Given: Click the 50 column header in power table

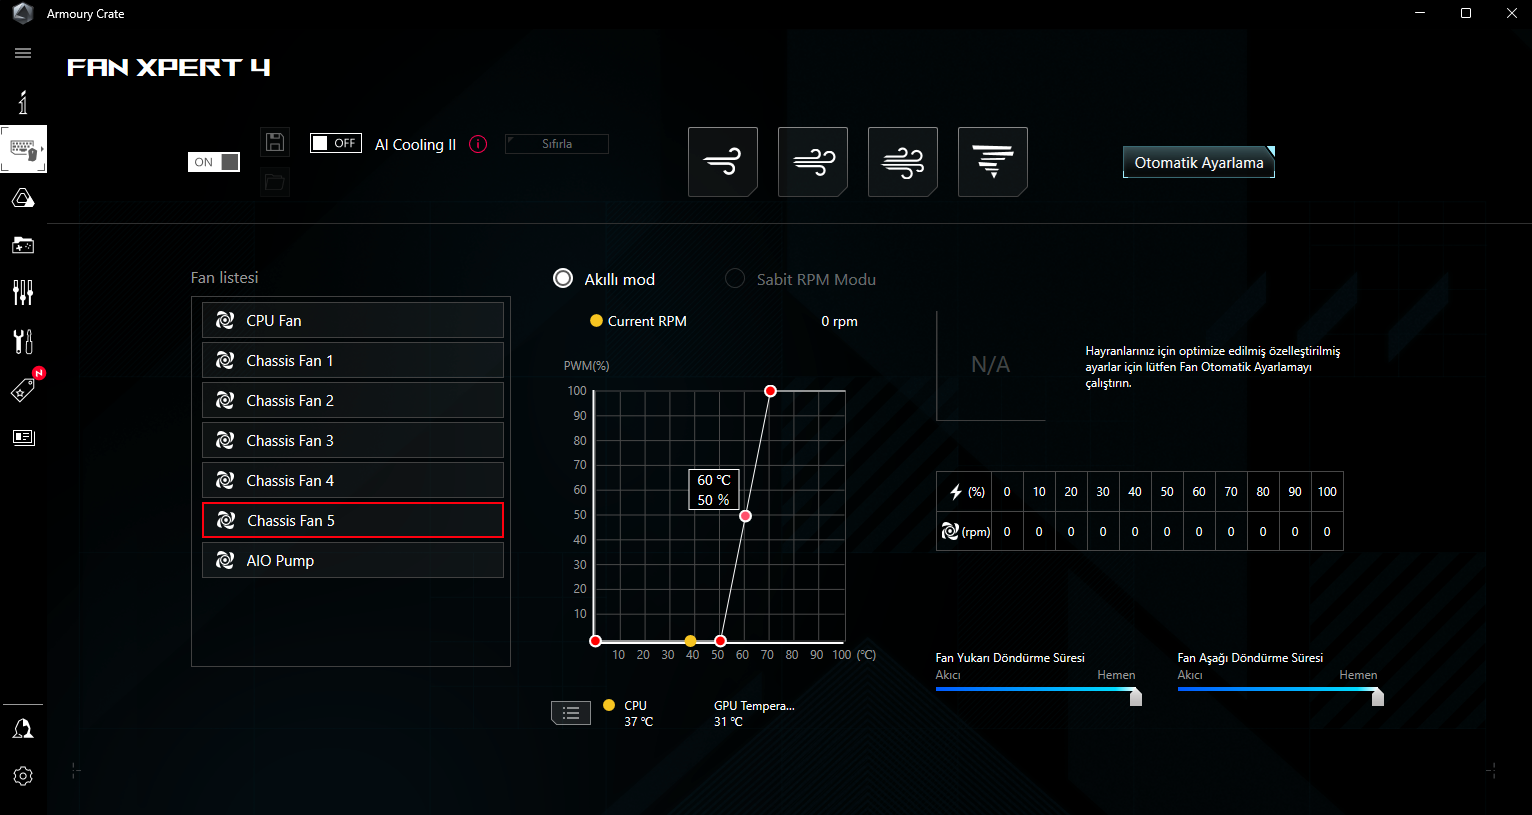Looking at the screenshot, I should point(1167,492).
